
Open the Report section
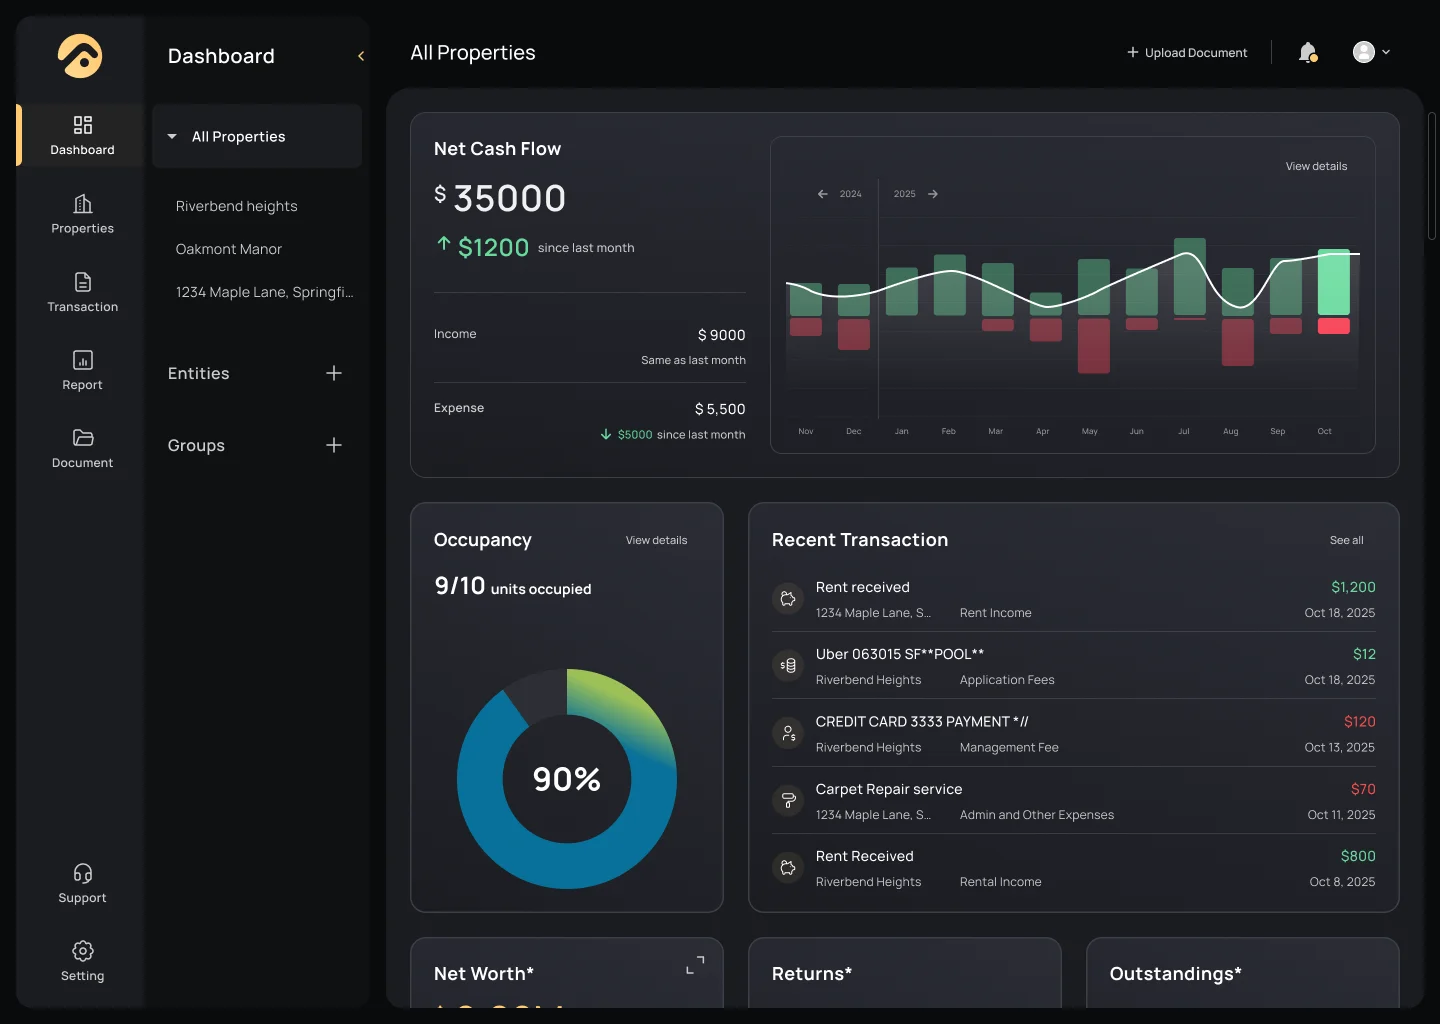82,369
